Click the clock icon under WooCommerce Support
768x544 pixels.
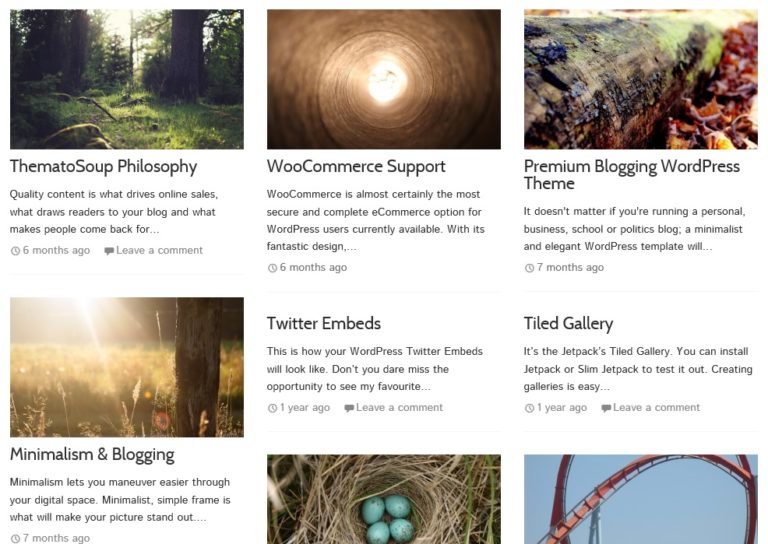[x=272, y=268]
